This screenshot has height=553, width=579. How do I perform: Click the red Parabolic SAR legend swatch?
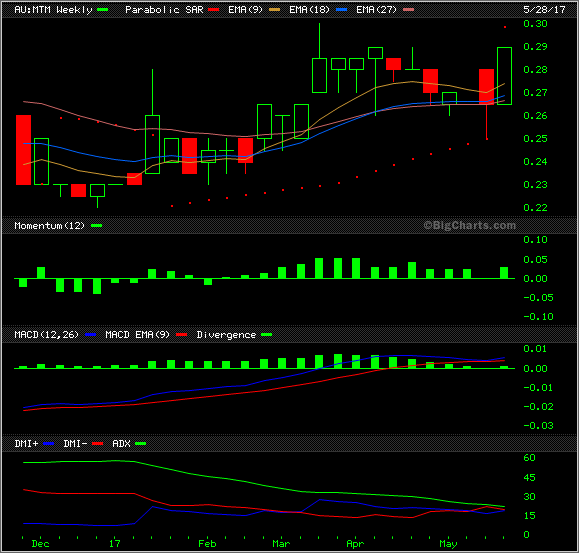pos(213,10)
